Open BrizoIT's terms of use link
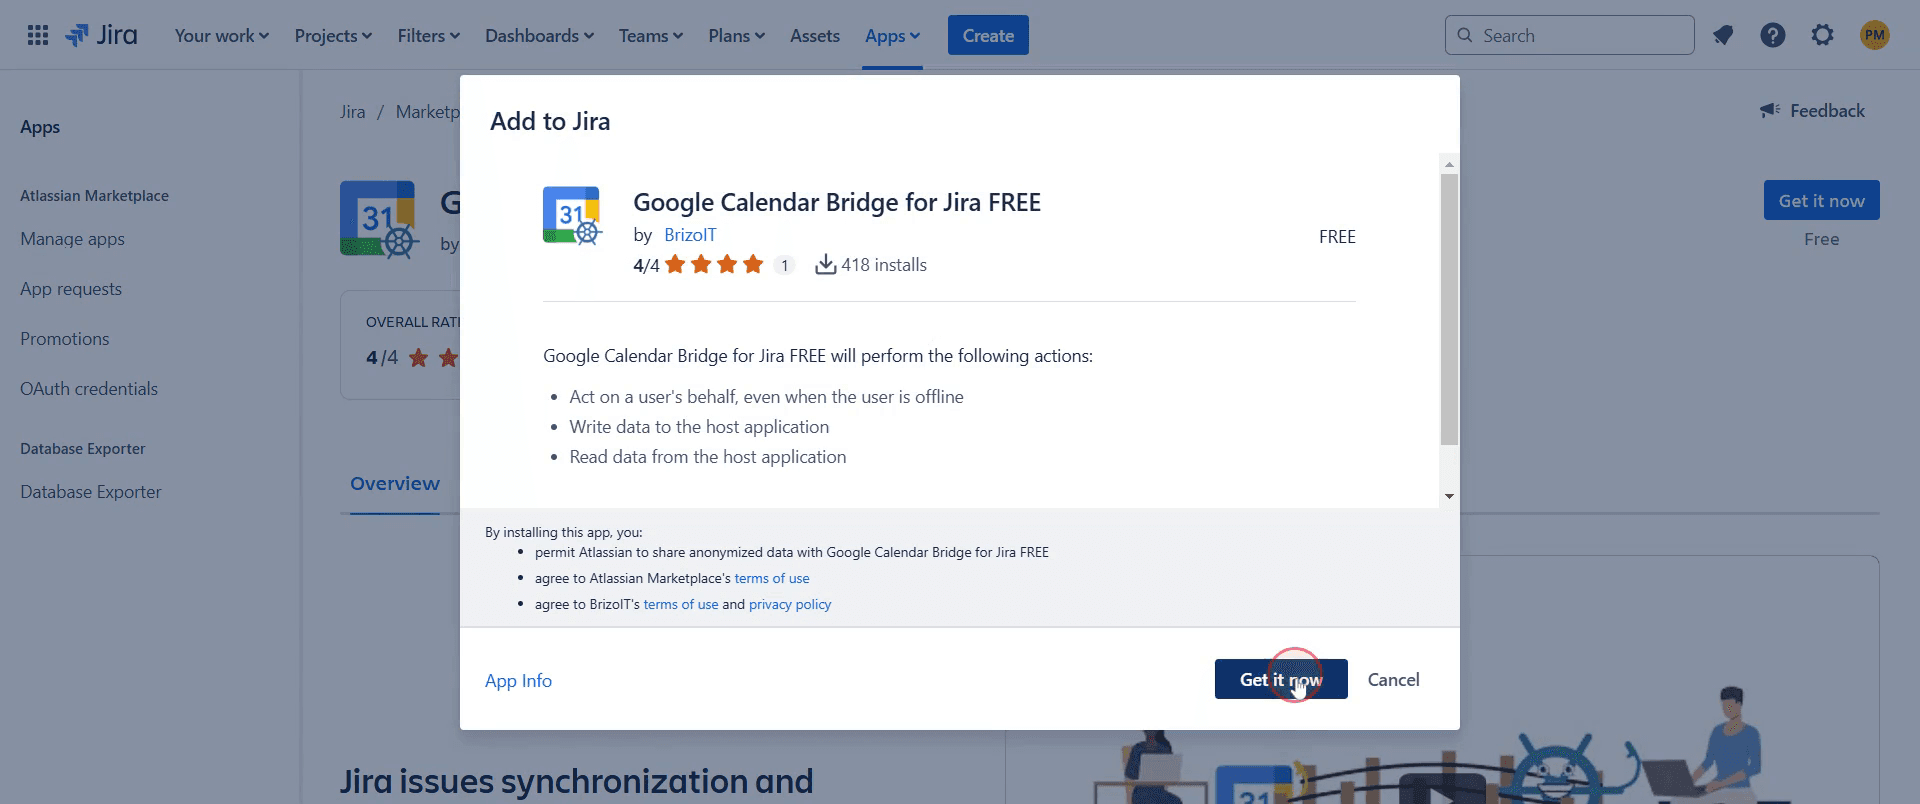This screenshot has width=1920, height=804. point(681,604)
